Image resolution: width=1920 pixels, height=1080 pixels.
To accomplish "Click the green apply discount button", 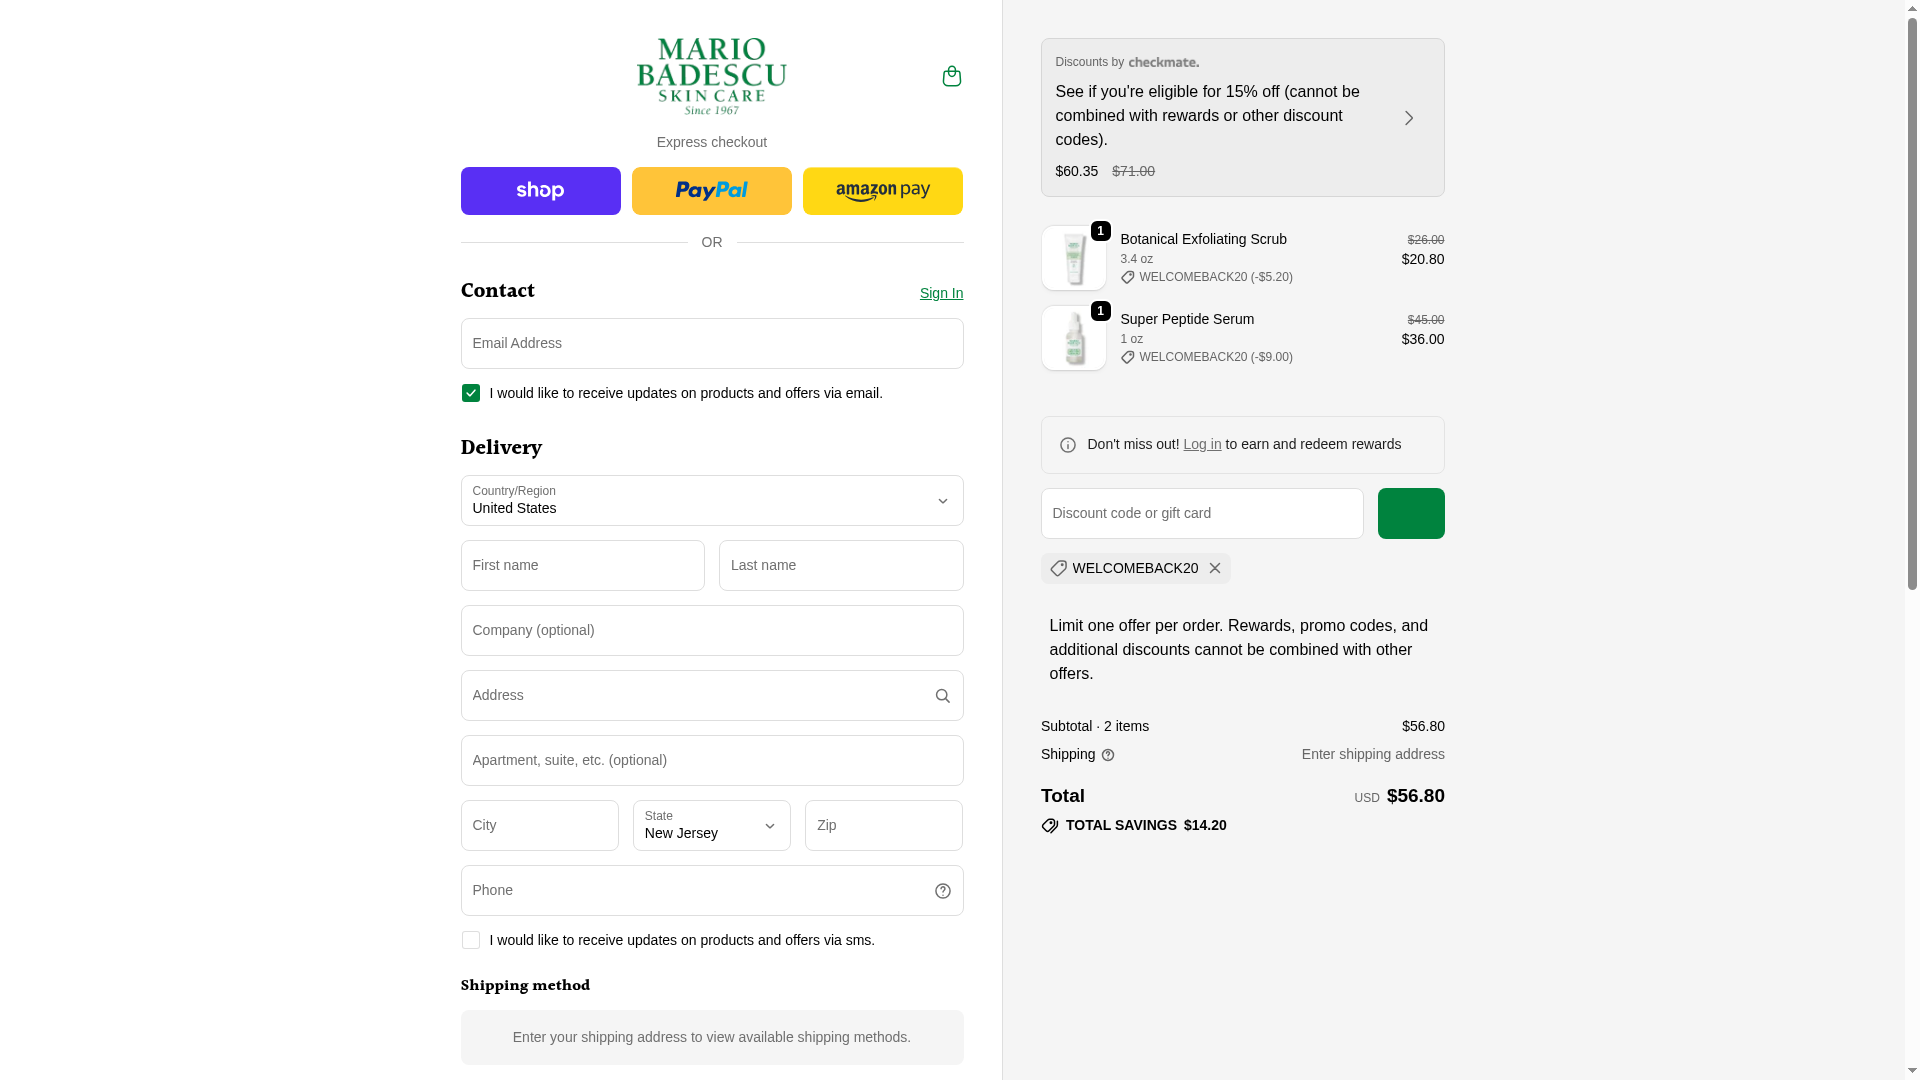I will (1410, 513).
